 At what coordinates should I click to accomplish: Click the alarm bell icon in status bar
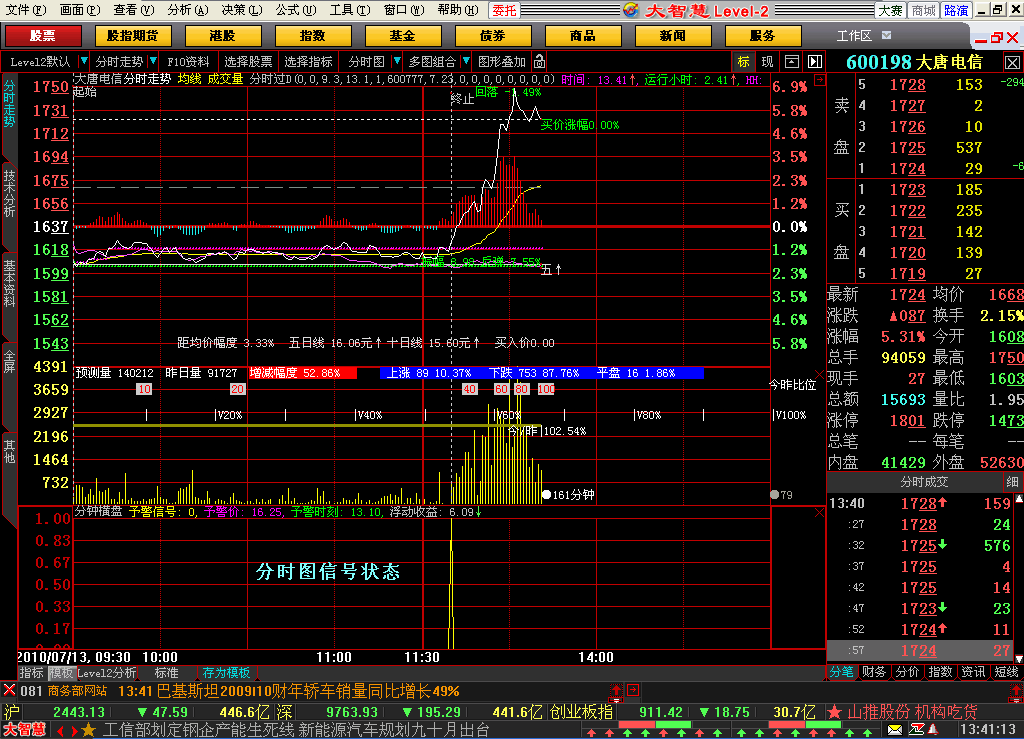[x=933, y=729]
